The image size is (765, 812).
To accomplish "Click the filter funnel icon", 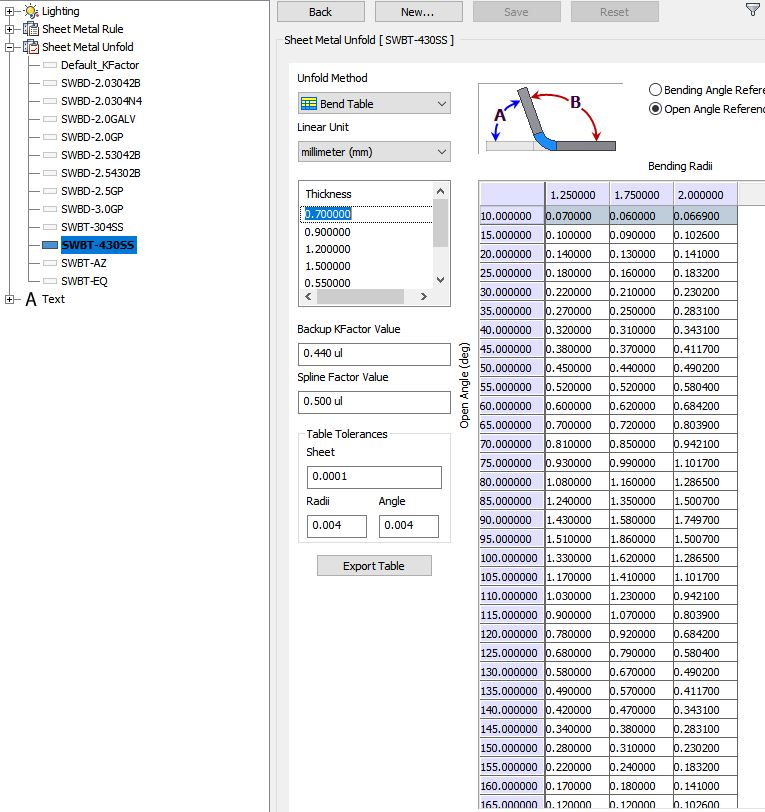I will click(752, 10).
